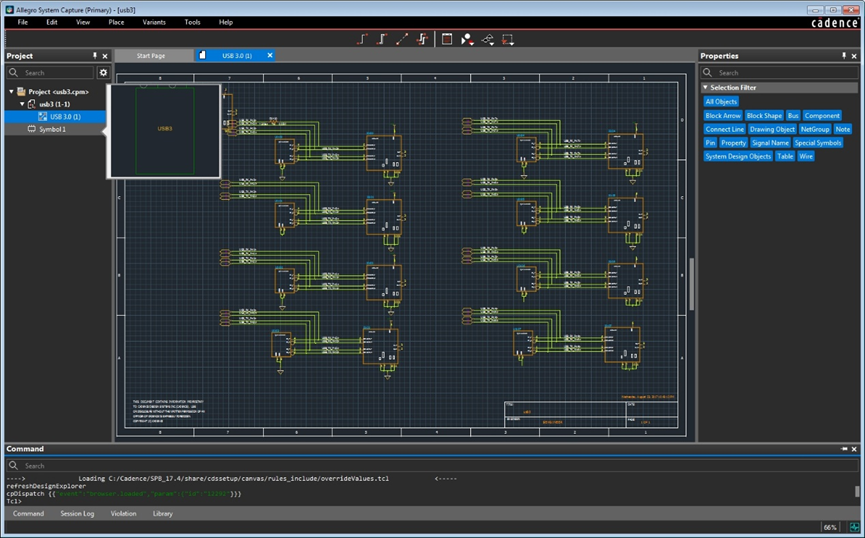Screen dimensions: 865x538
Task: Collapse the Selection Filter section
Action: coord(705,88)
